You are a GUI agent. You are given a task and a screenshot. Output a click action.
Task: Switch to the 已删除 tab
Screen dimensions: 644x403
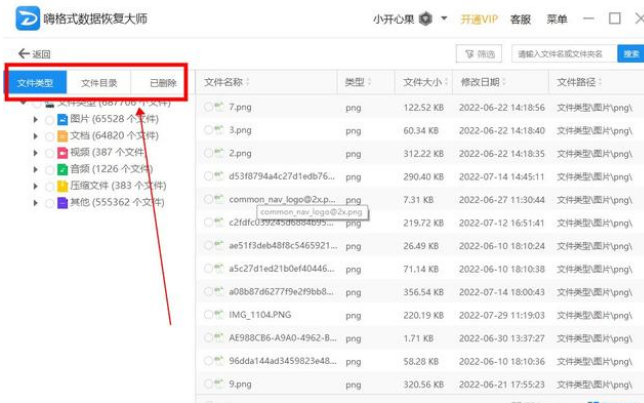click(x=162, y=83)
